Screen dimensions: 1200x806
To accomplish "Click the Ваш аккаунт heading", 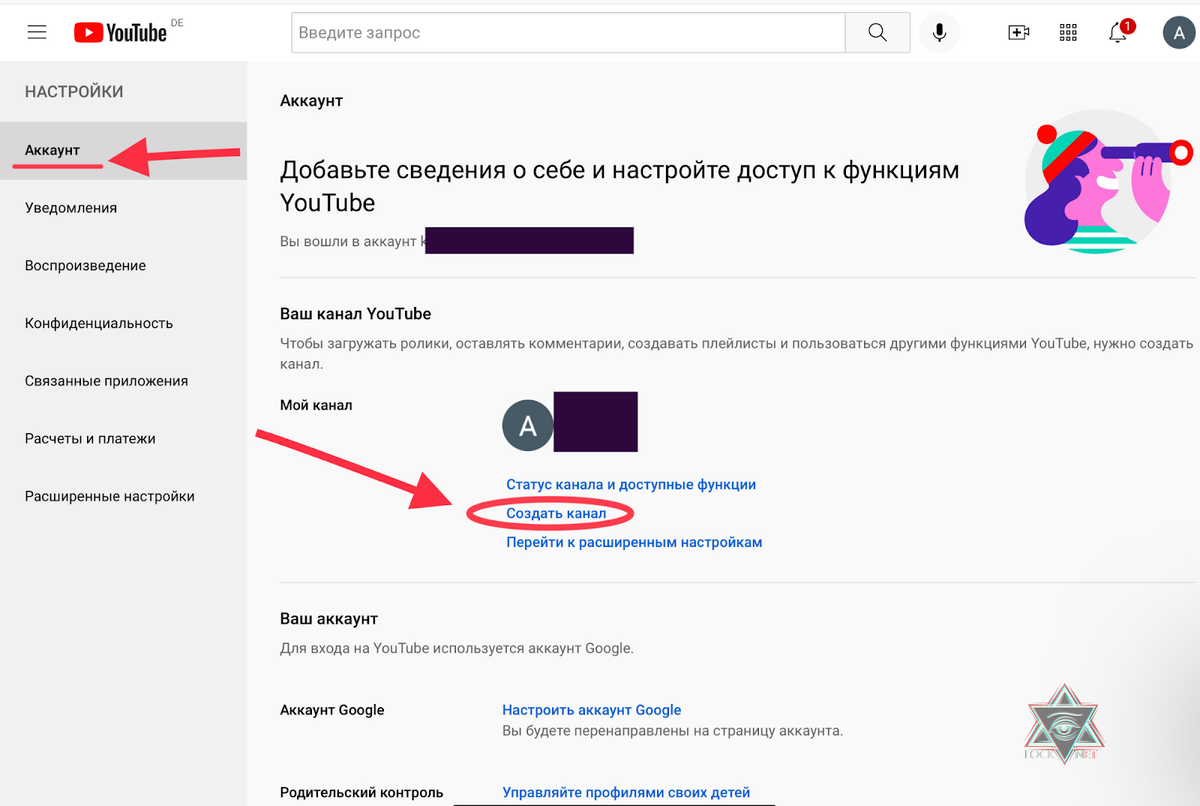I will tap(329, 619).
